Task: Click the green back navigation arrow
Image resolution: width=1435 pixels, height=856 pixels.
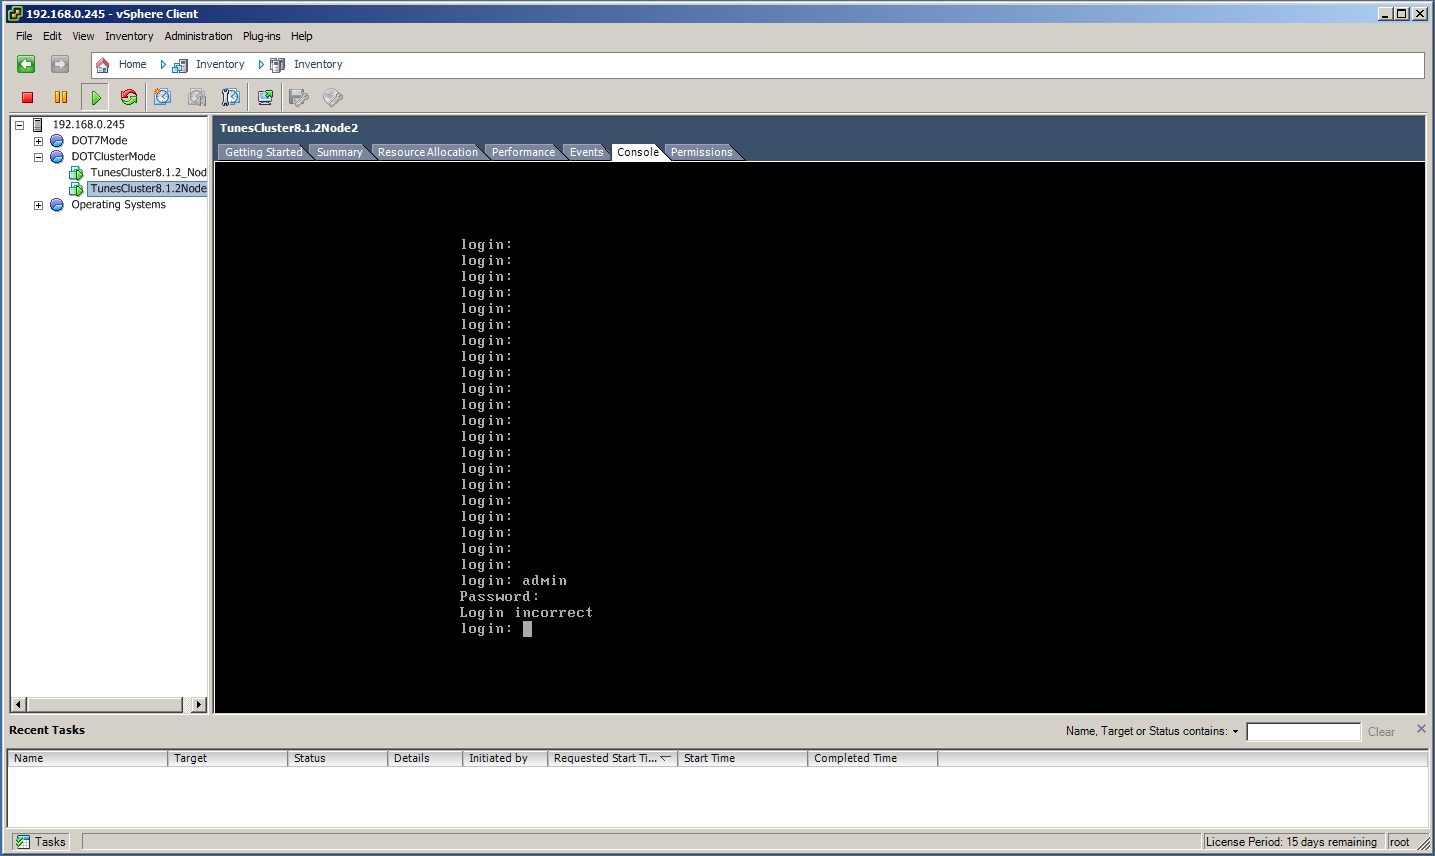Action: point(26,64)
